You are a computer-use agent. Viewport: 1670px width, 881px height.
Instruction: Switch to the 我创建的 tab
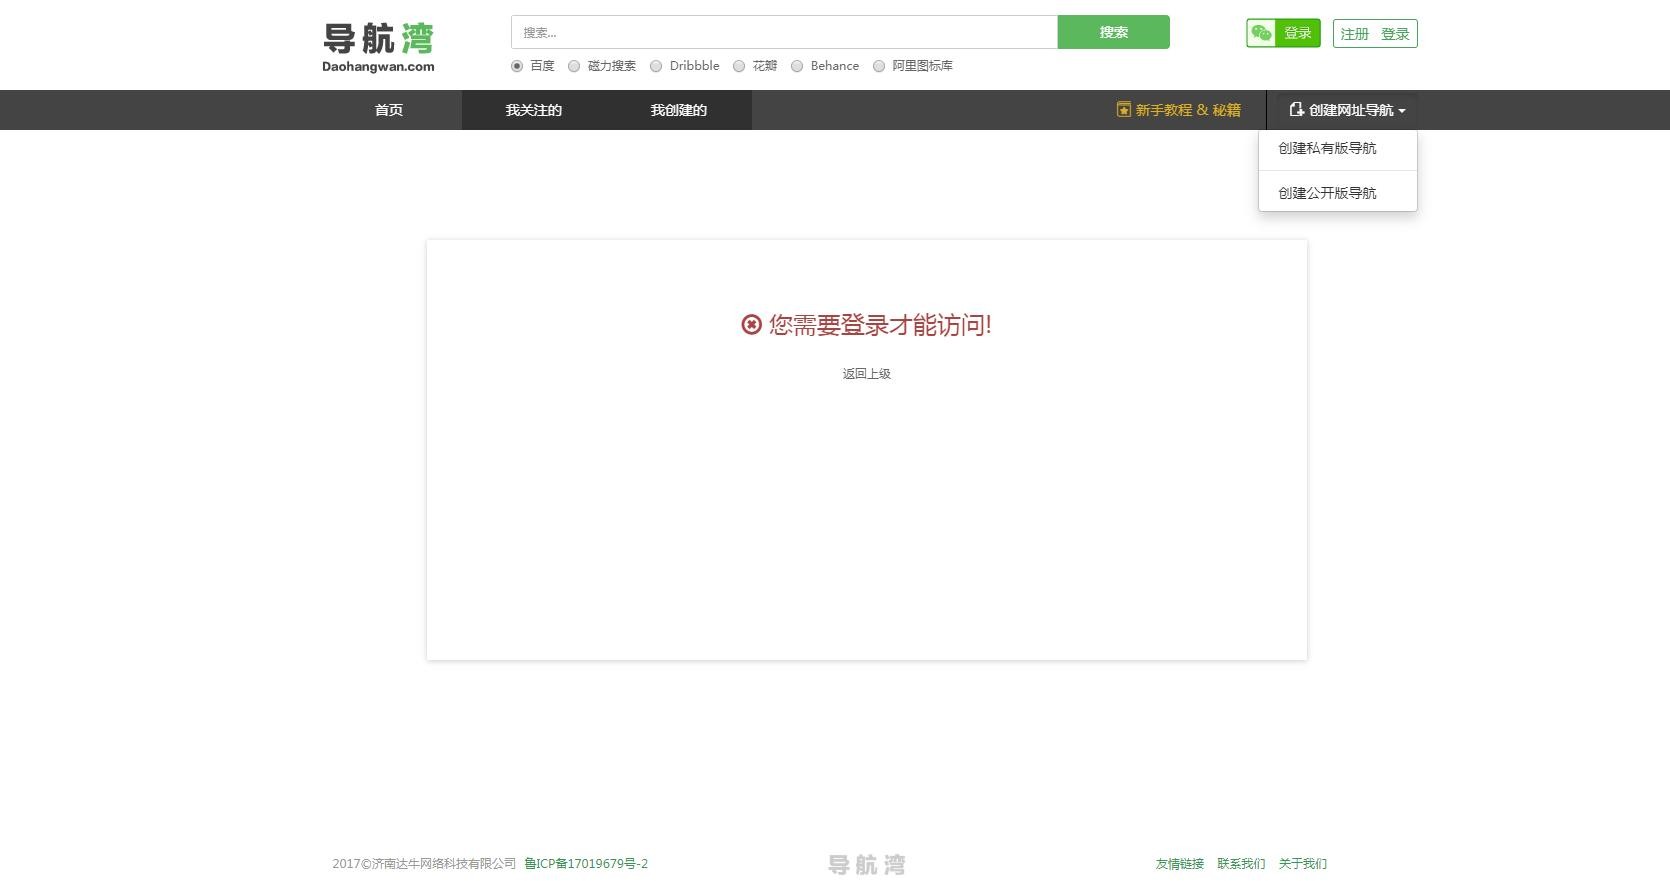(678, 110)
